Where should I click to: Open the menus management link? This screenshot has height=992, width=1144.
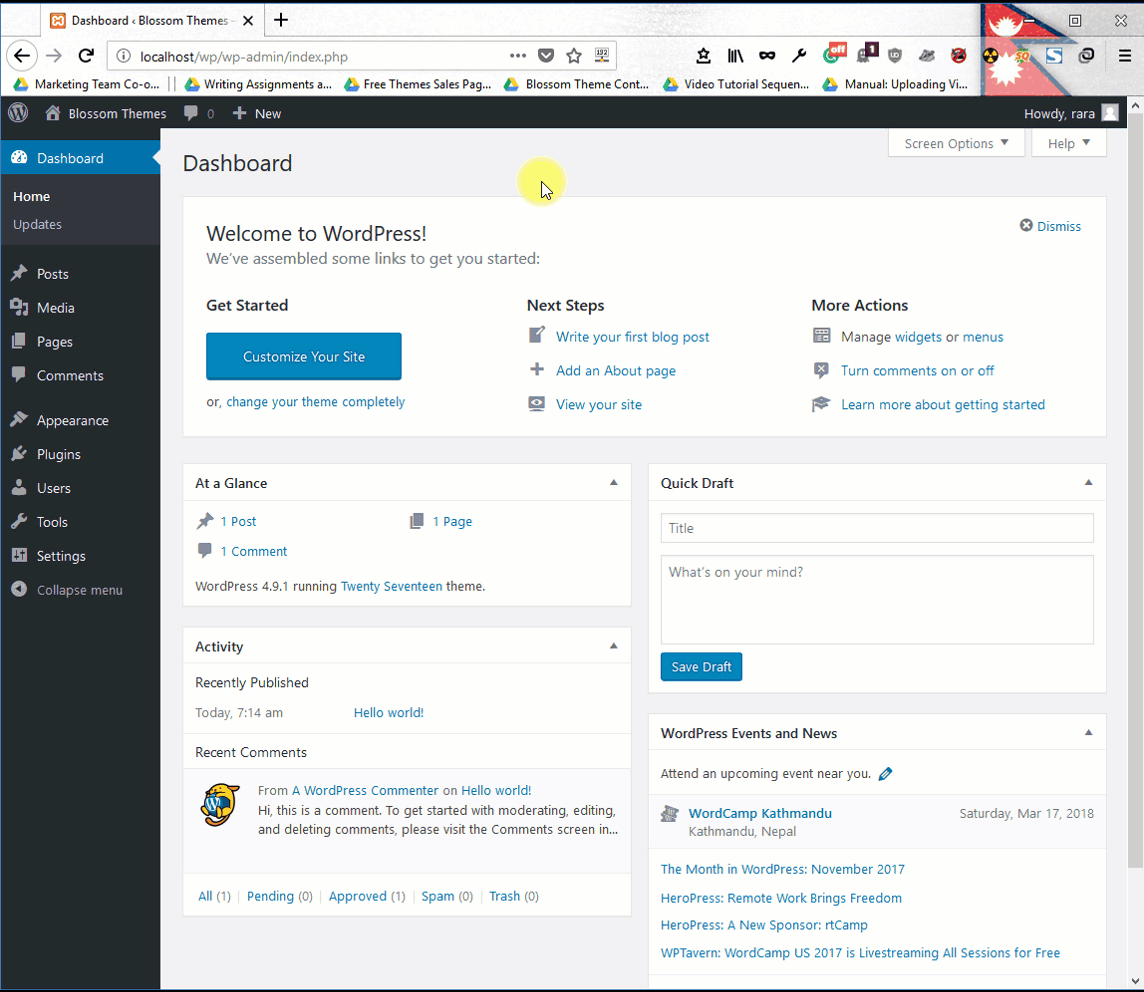983,337
